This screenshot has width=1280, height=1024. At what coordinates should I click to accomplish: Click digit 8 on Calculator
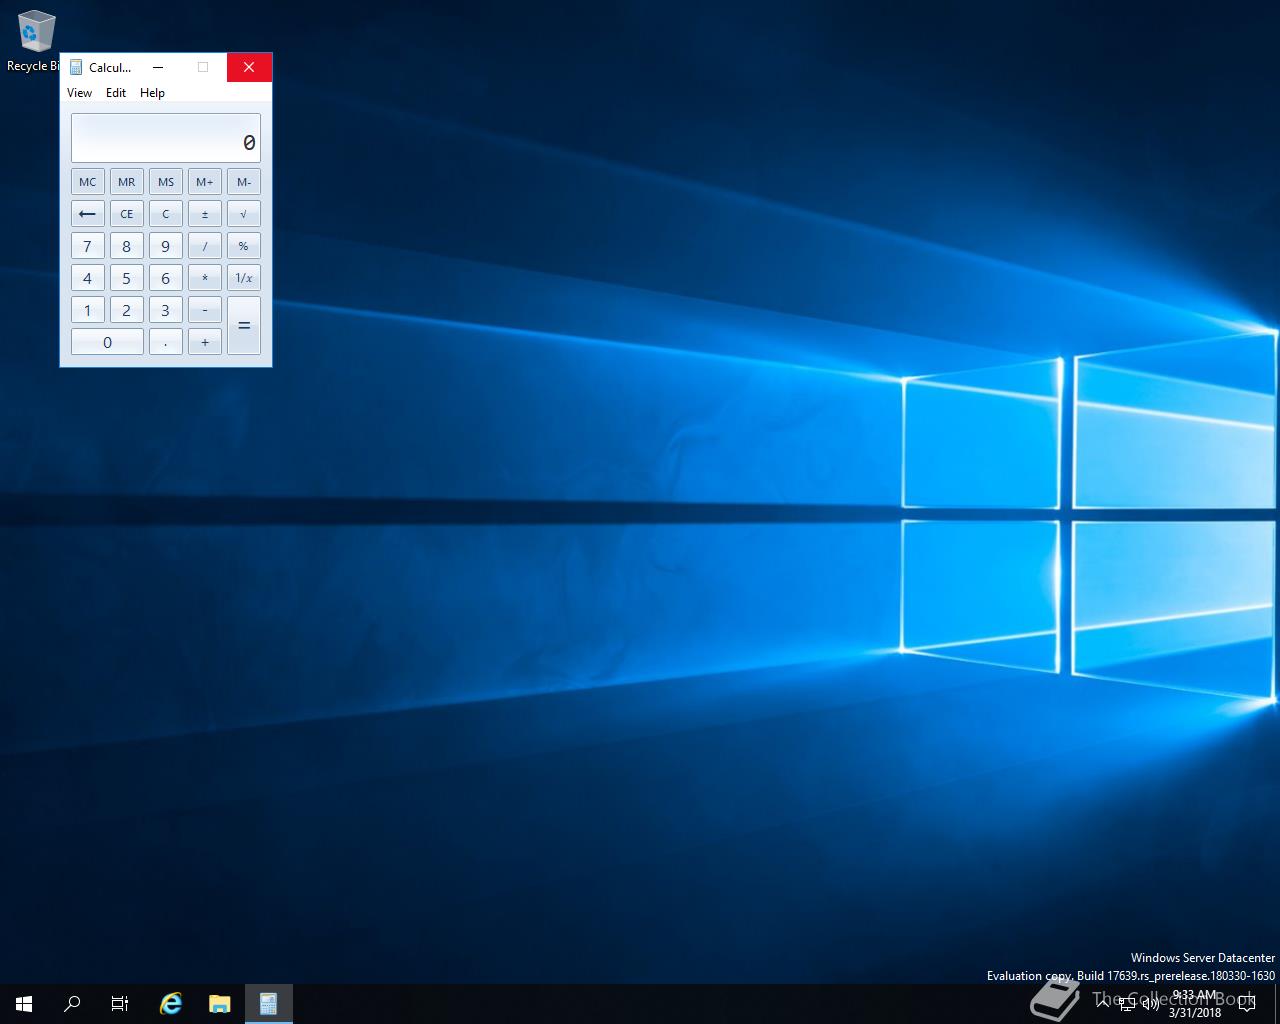126,246
